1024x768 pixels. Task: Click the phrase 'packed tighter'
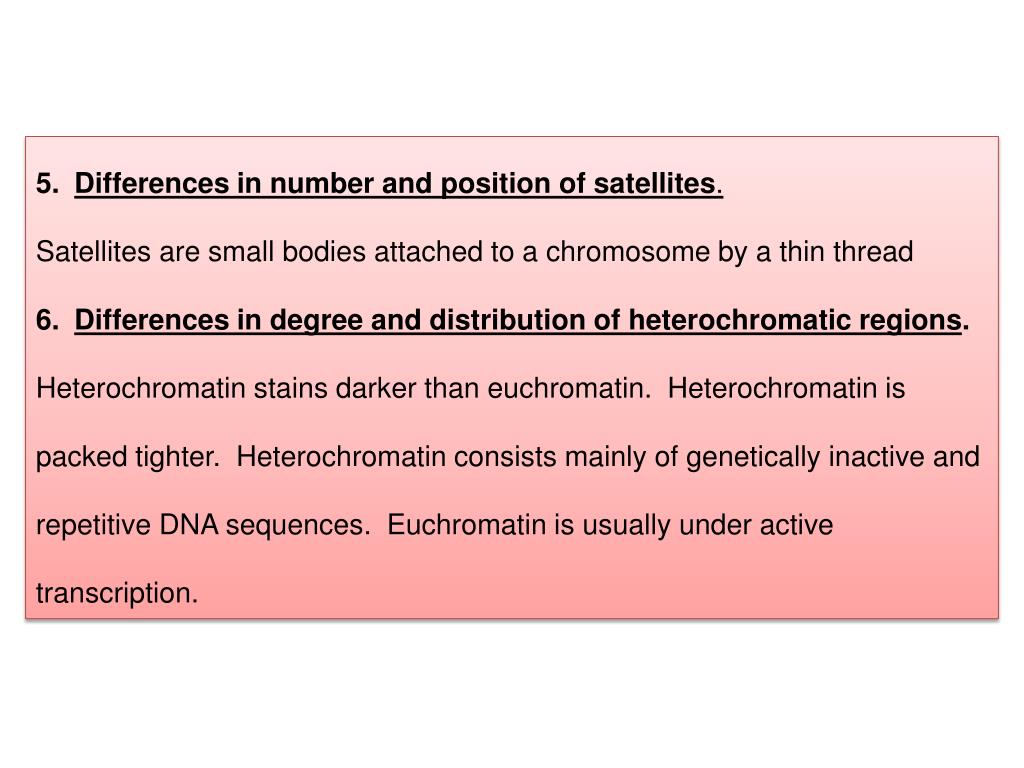126,457
